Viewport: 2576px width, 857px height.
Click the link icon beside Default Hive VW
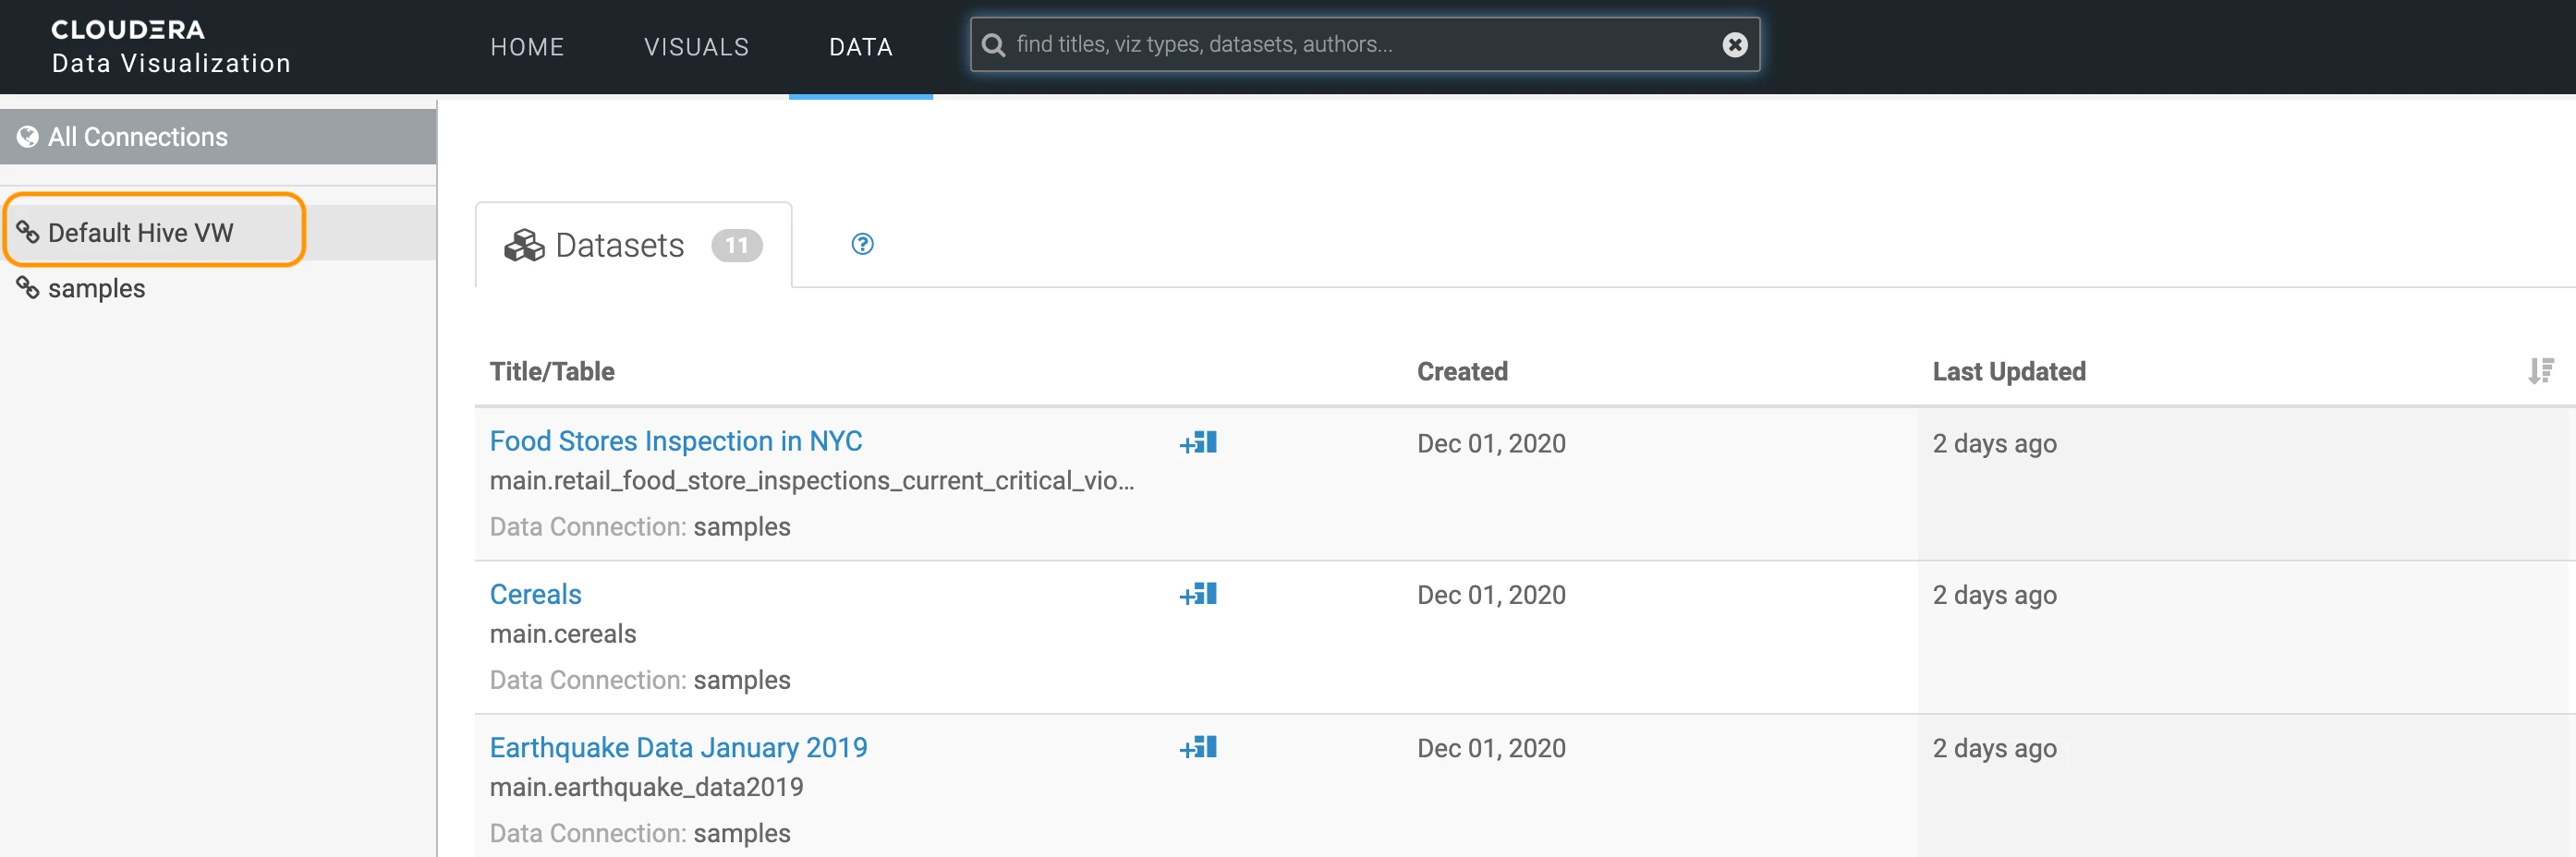[28, 233]
